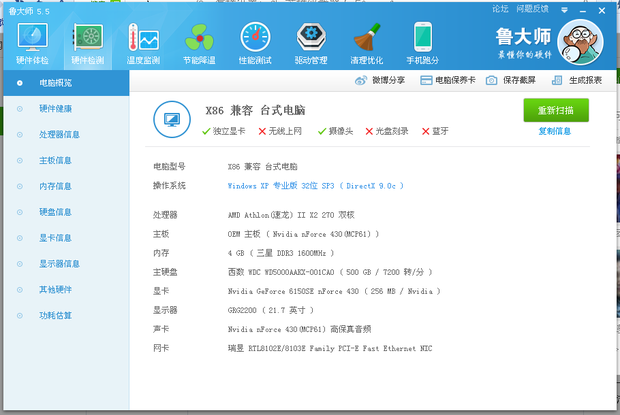The height and width of the screenshot is (415, 620).
Task: Click the GeForce 6150SE graphics card text
Action: [334, 291]
